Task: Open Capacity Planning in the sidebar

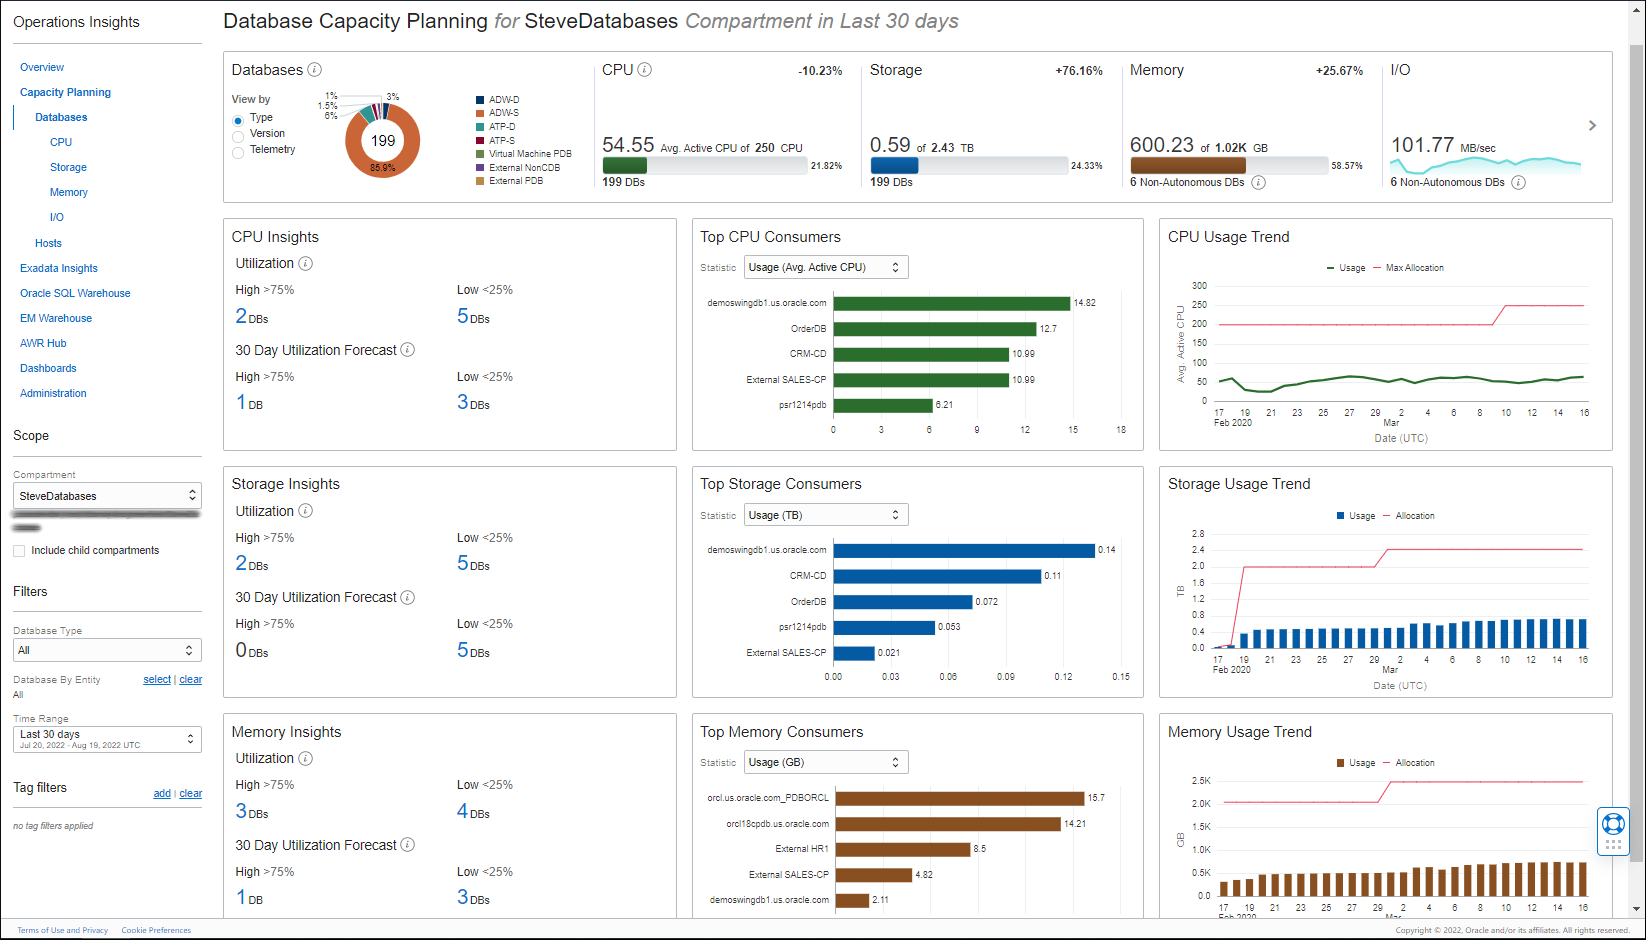Action: tap(65, 92)
